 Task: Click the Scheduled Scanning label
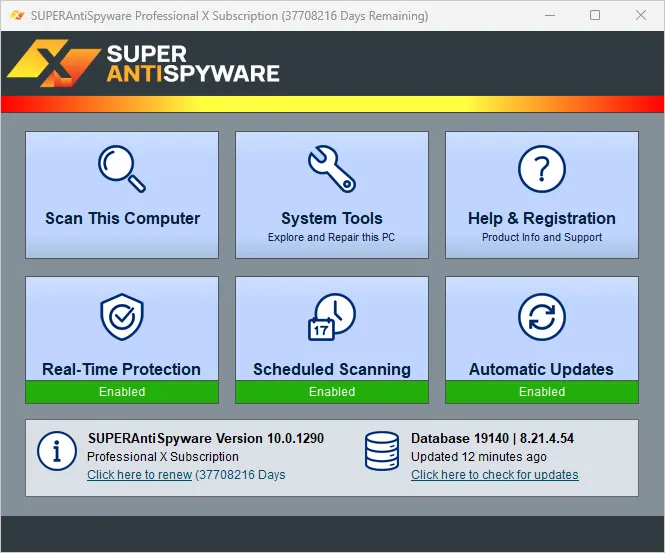[x=332, y=369]
